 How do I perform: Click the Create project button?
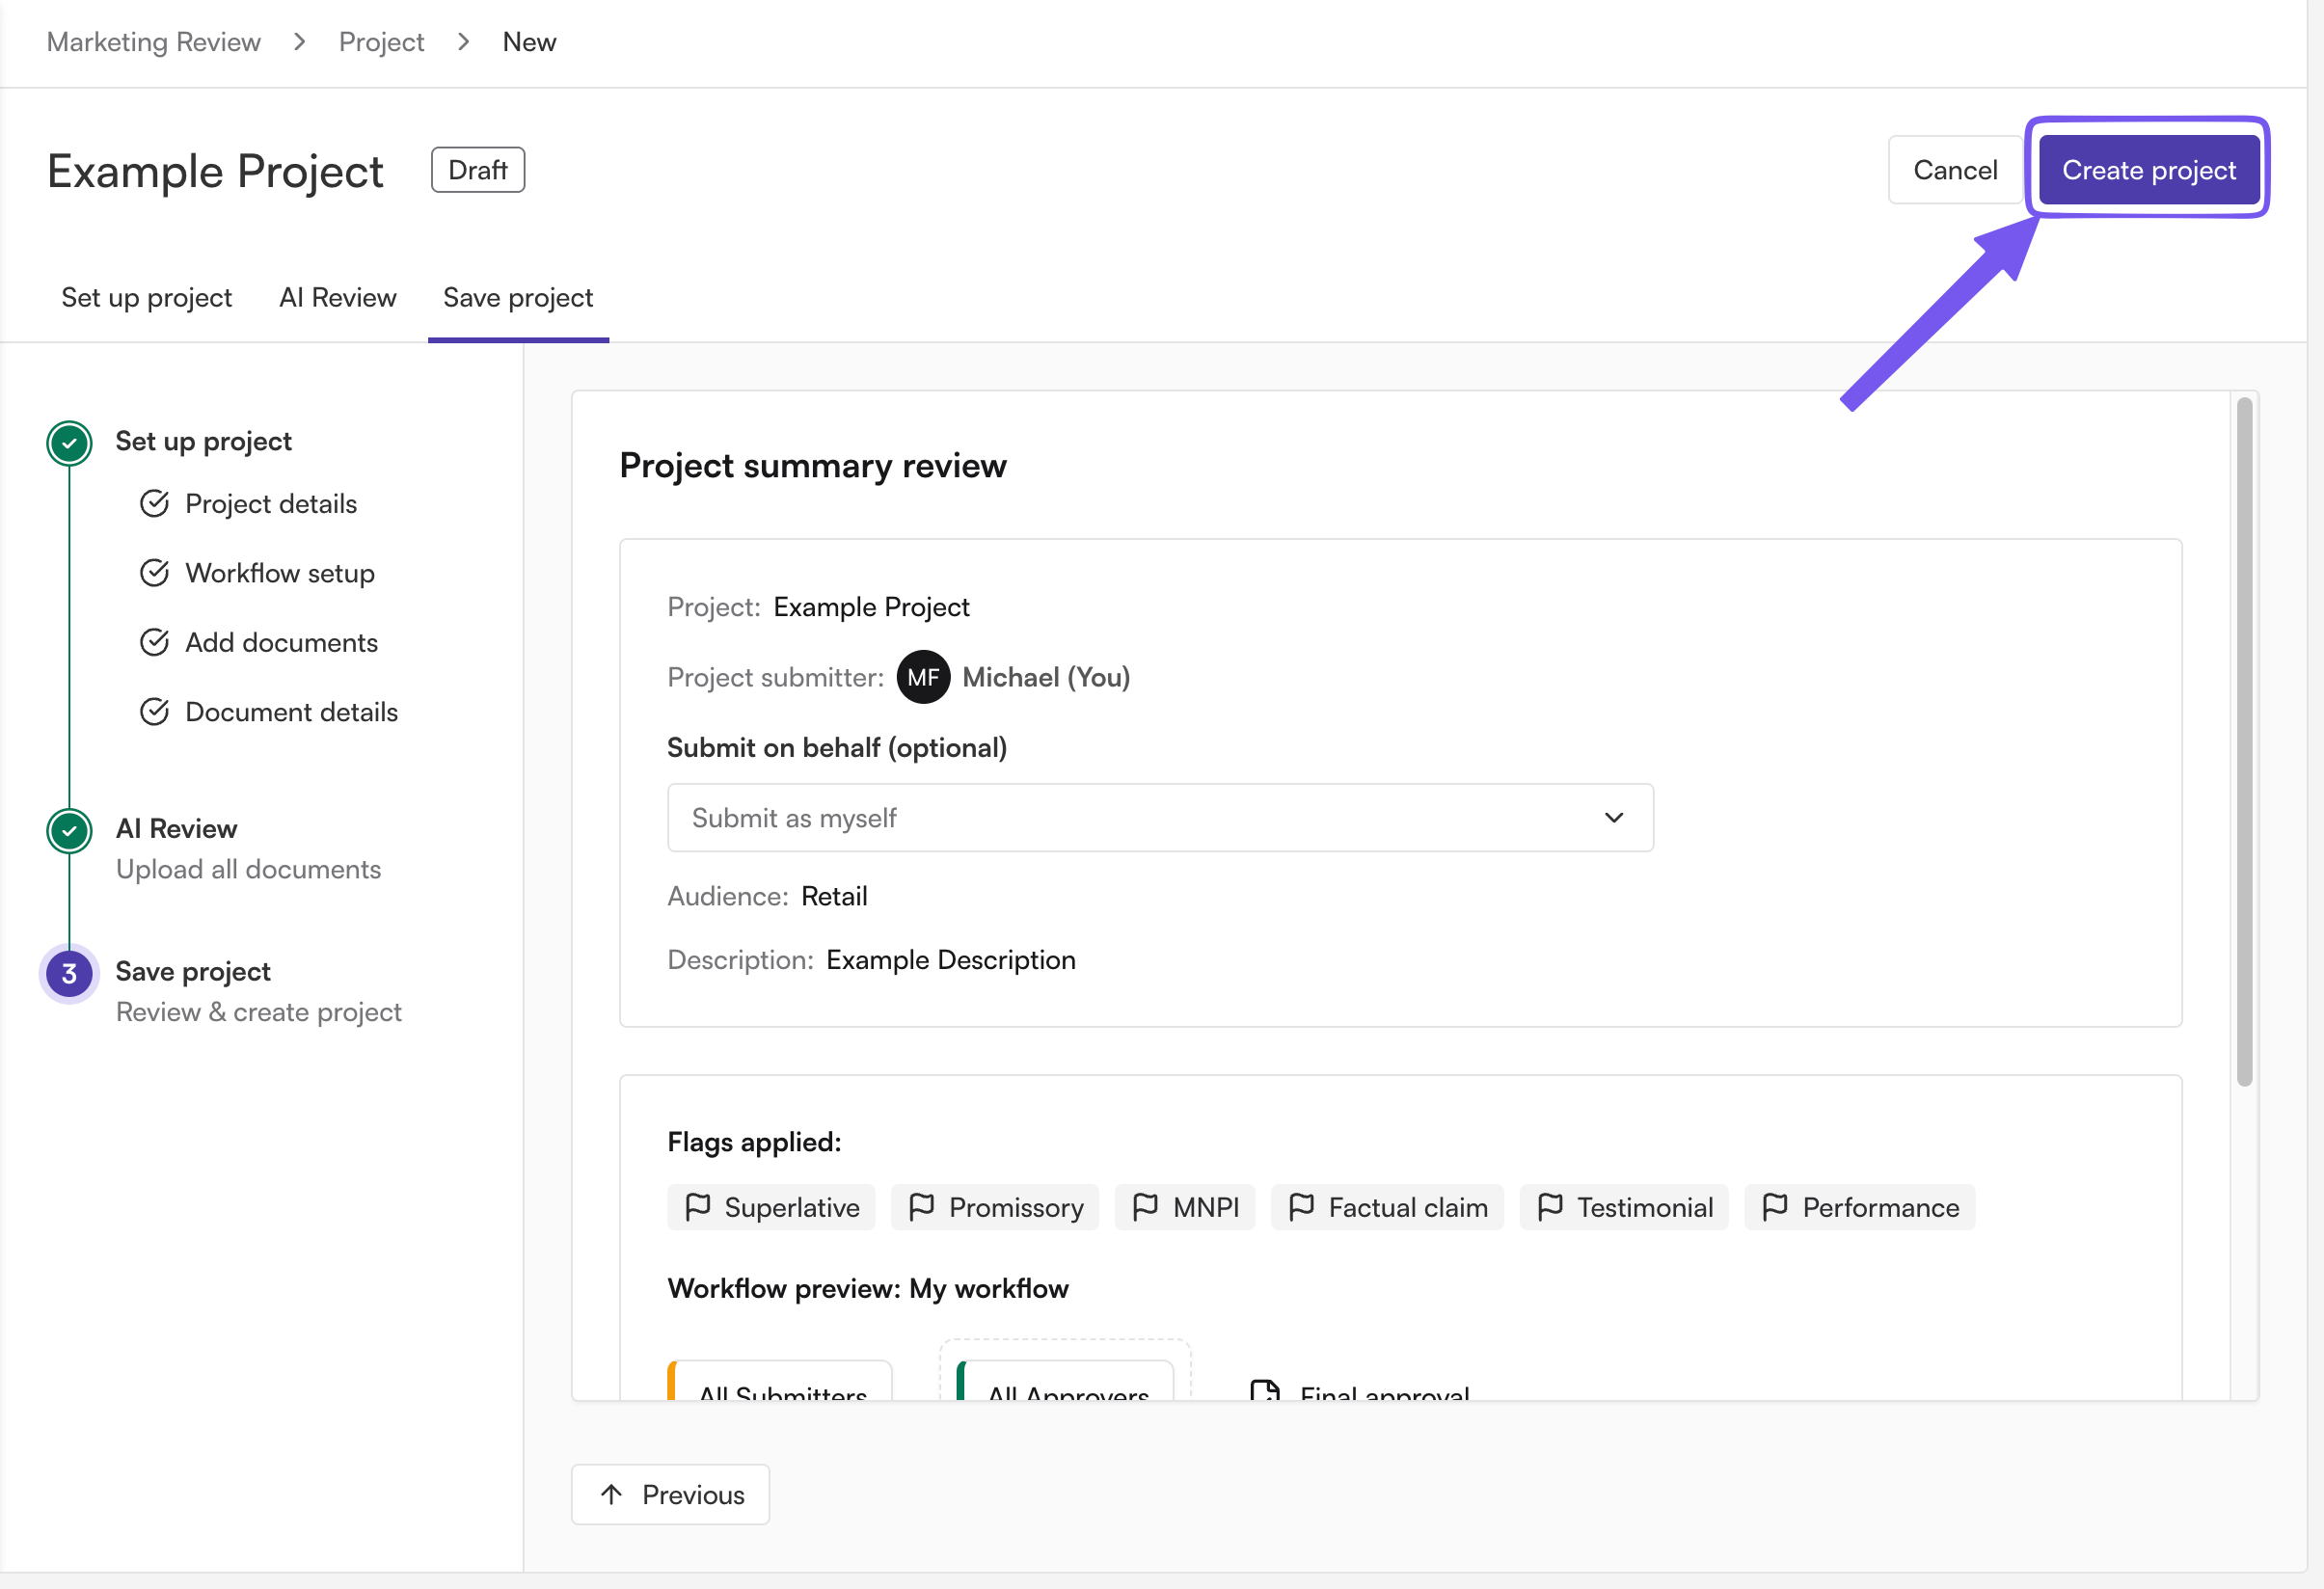[2148, 170]
